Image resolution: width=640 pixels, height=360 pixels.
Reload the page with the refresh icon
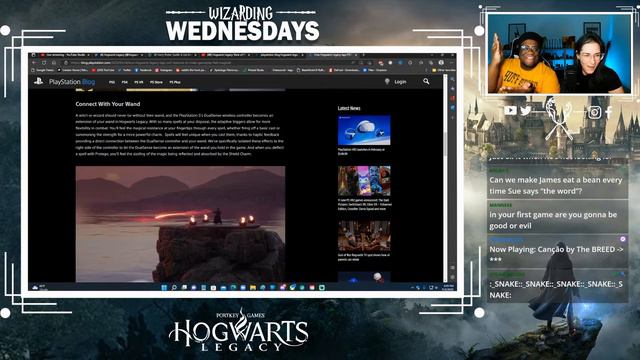(44, 63)
